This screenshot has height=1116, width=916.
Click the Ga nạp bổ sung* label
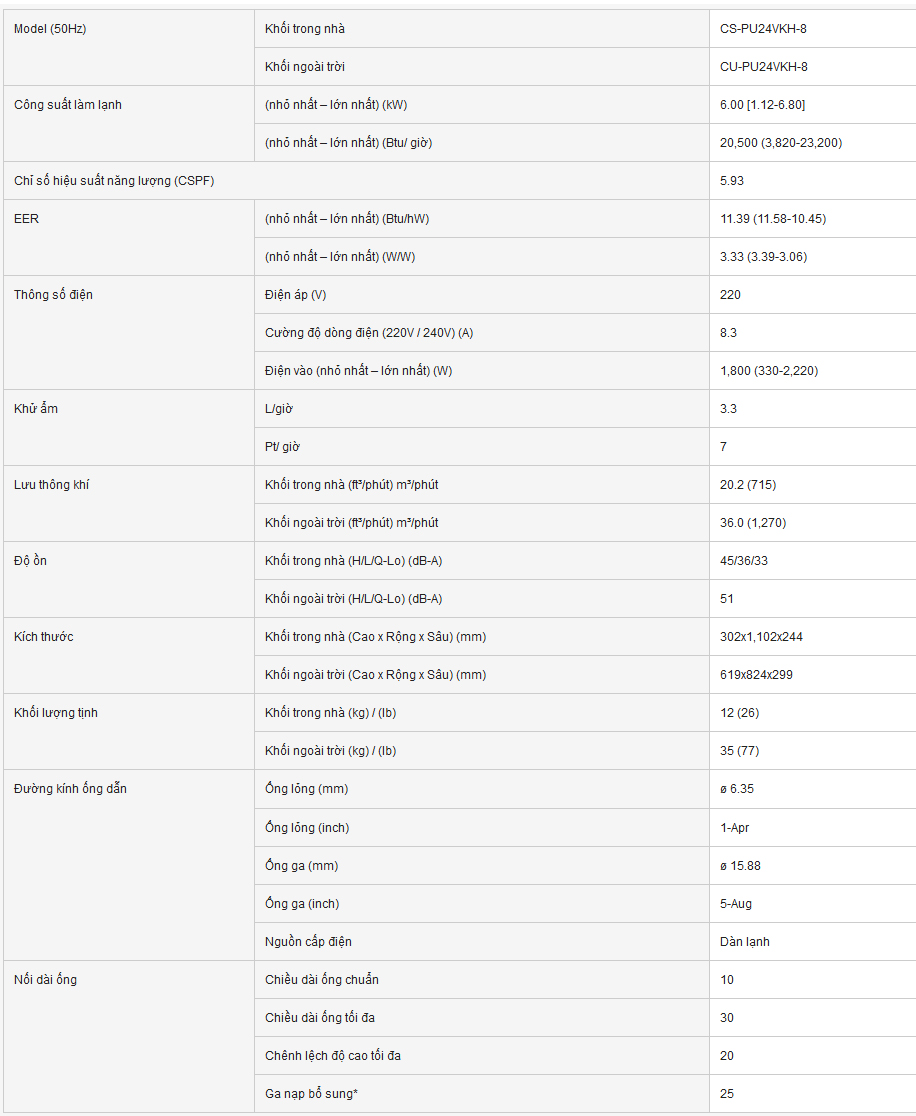tap(311, 1094)
